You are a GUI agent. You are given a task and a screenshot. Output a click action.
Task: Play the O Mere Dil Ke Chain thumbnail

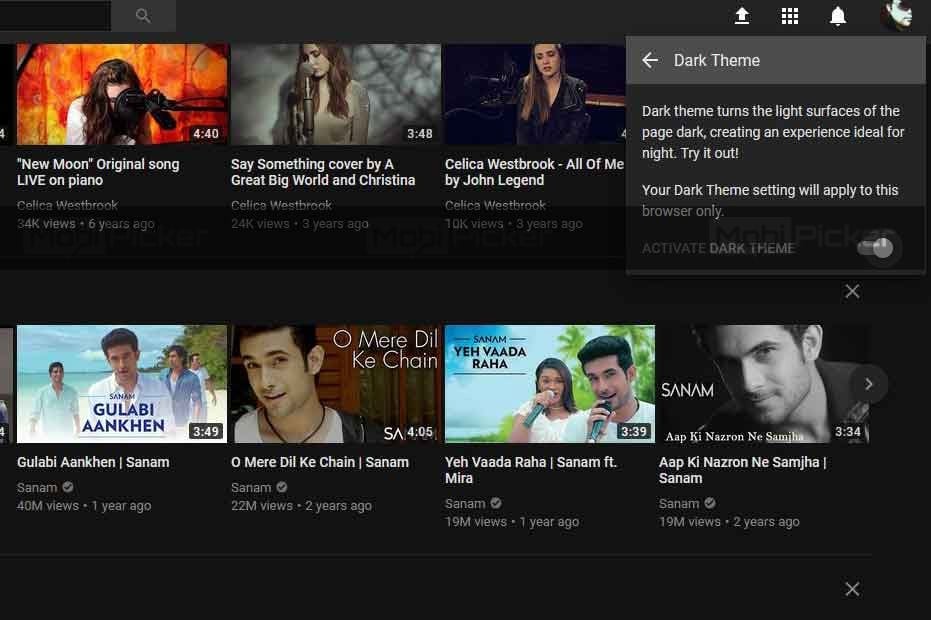[x=335, y=384]
